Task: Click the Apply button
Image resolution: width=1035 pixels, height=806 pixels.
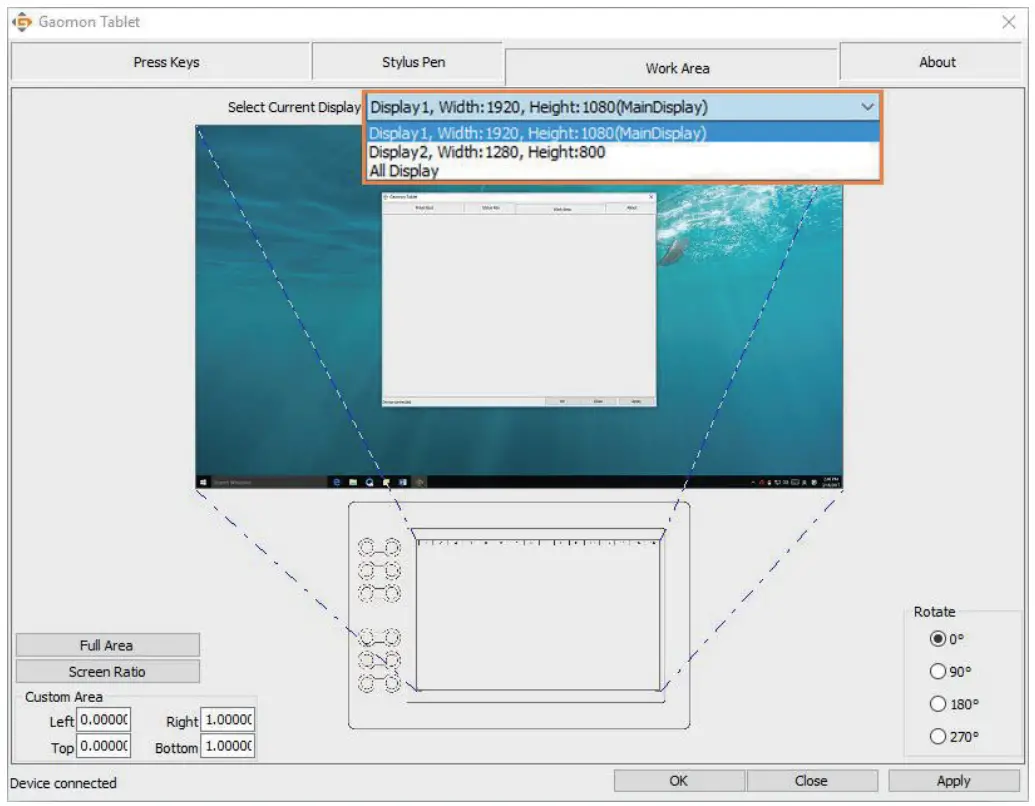Action: coord(953,781)
